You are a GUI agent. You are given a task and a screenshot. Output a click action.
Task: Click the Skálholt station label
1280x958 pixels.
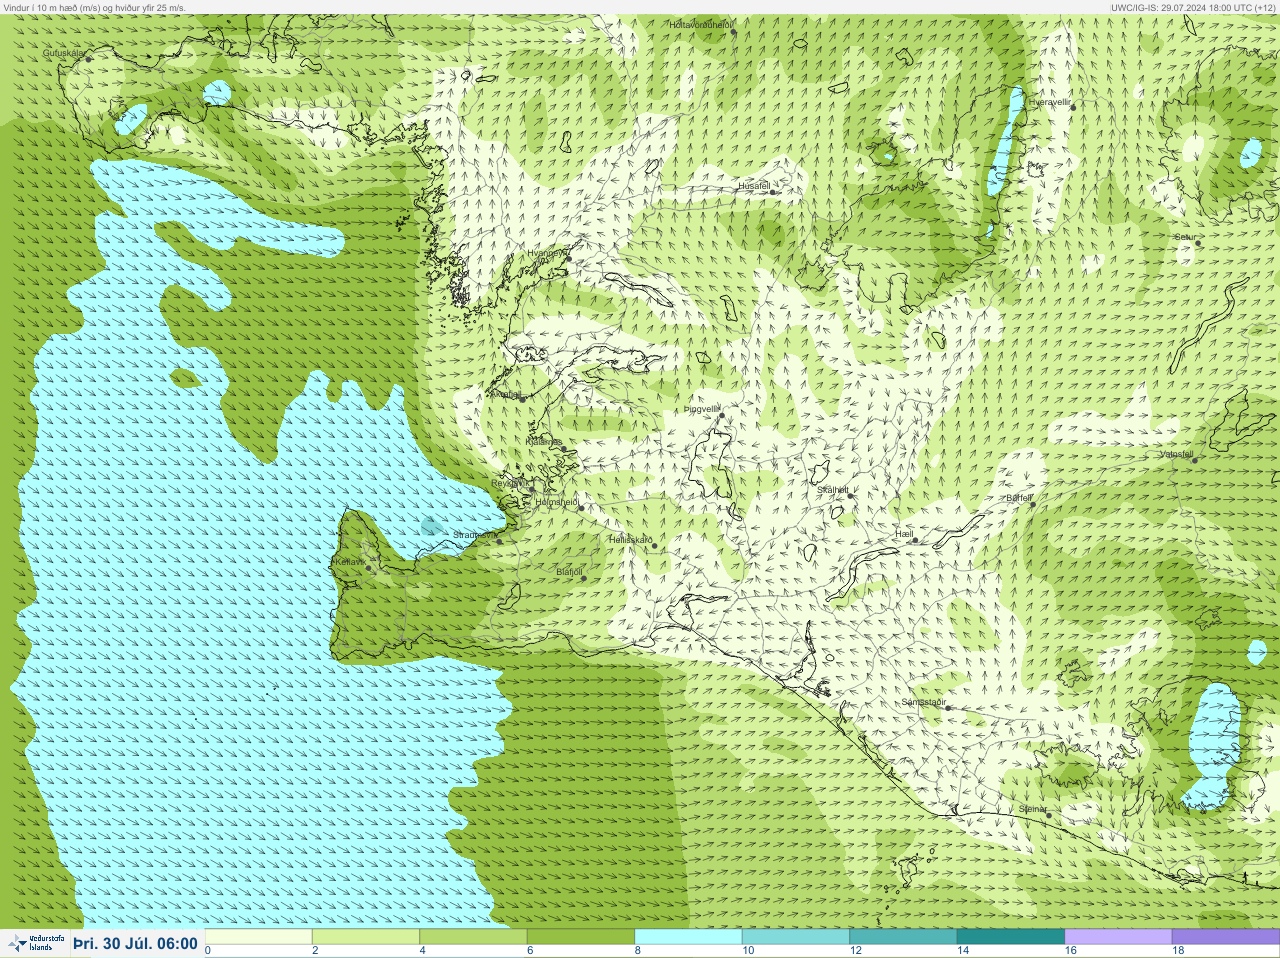[x=833, y=490]
